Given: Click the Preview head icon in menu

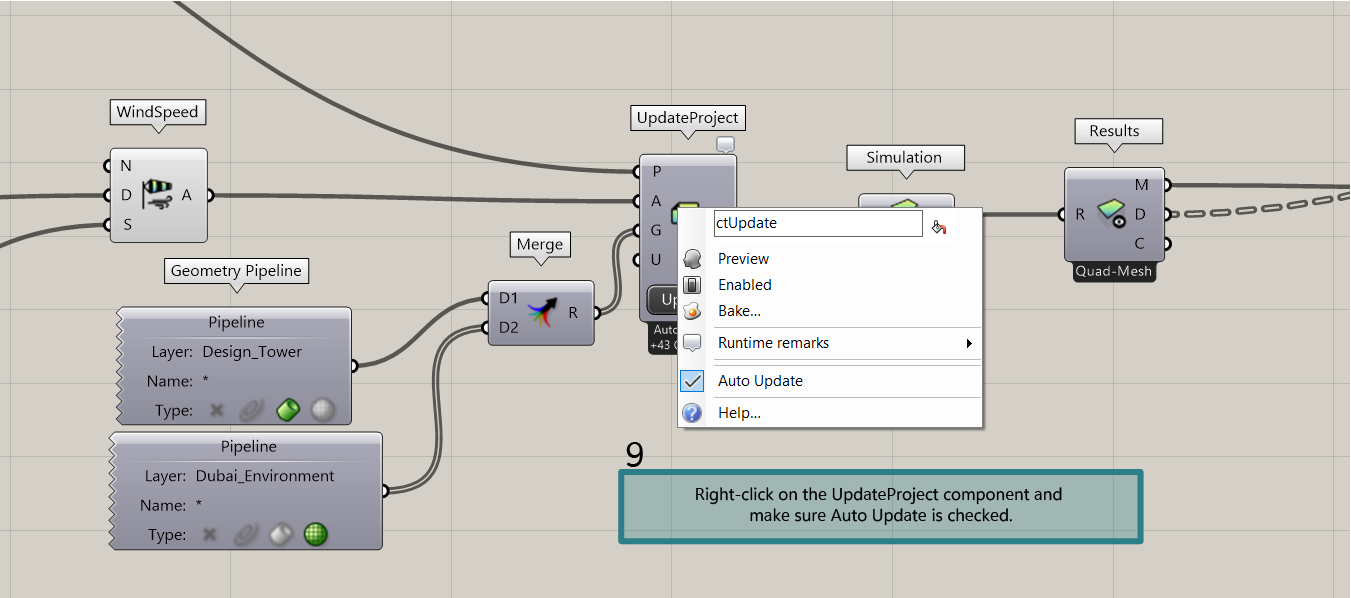Looking at the screenshot, I should click(x=692, y=259).
